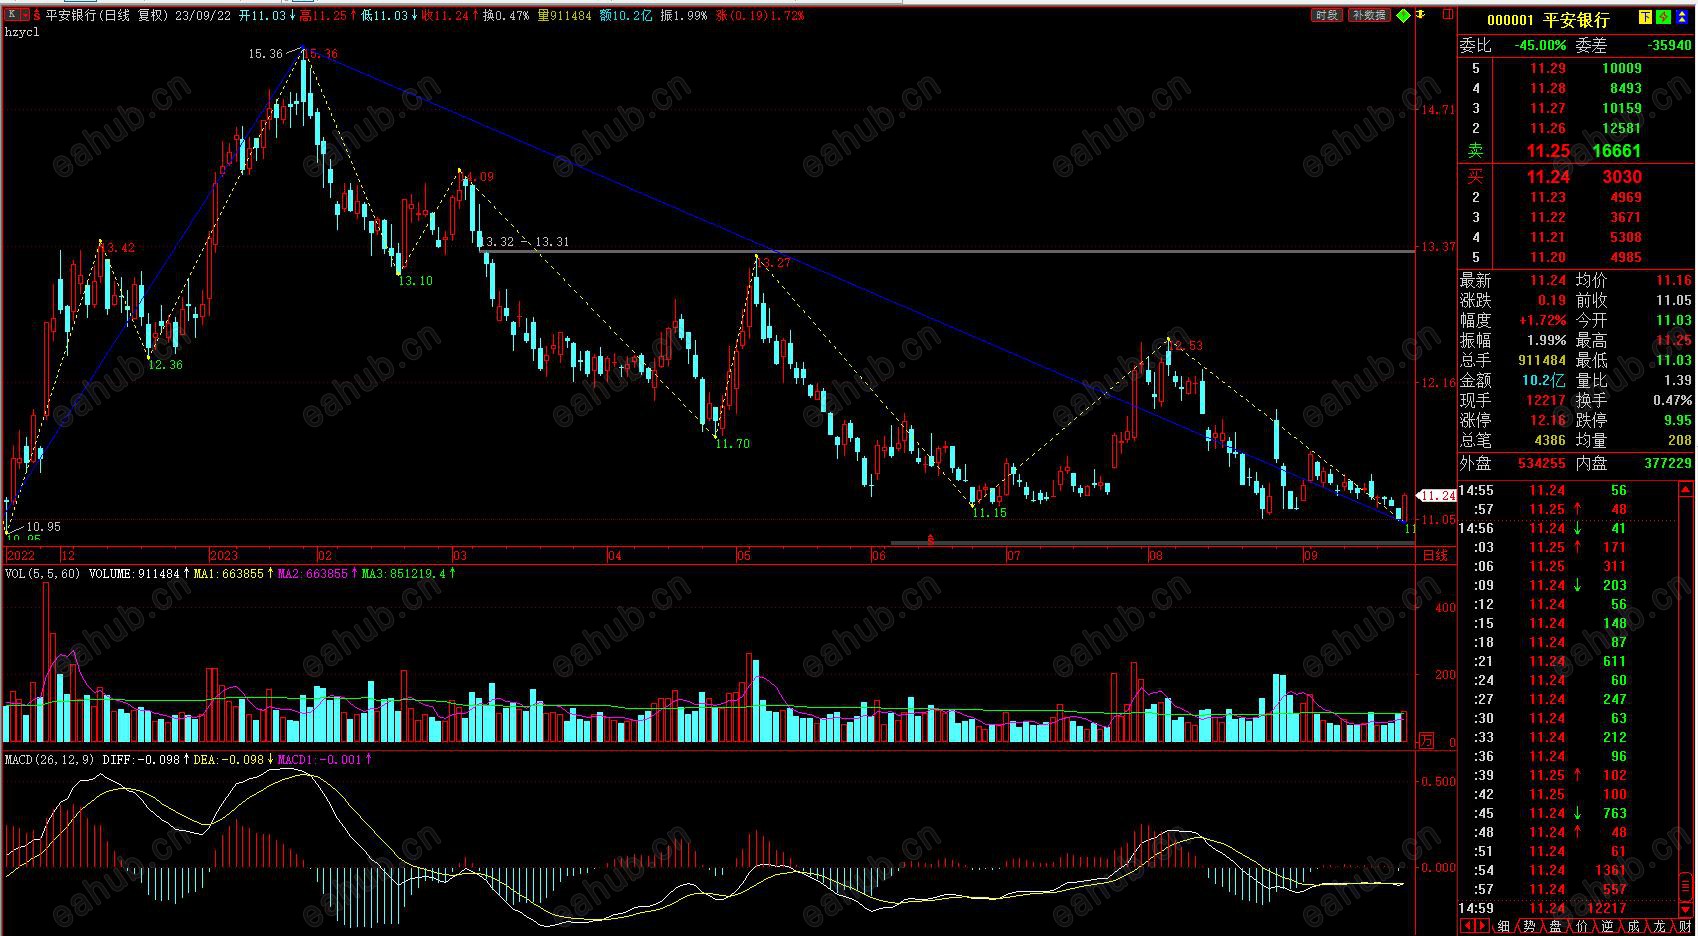This screenshot has height=936, width=1698.
Task: Click the hzycl indicator label
Action: pyautogui.click(x=20, y=32)
